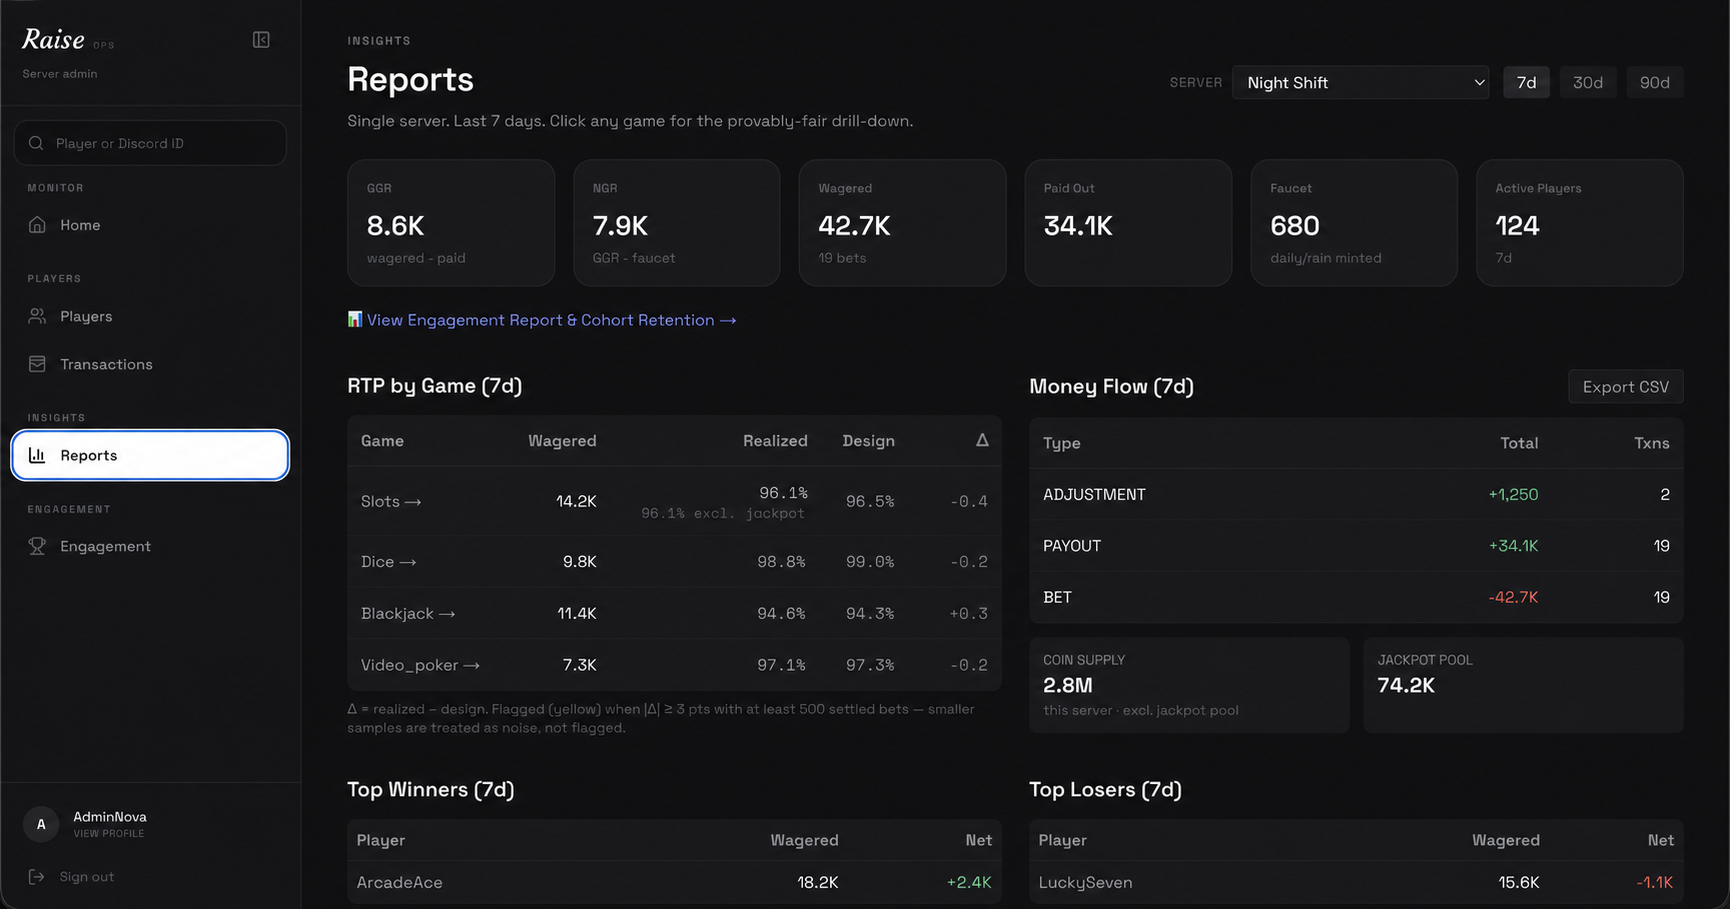The height and width of the screenshot is (909, 1730).
Task: Collapse the sidebar with the panel icon
Action: [261, 40]
